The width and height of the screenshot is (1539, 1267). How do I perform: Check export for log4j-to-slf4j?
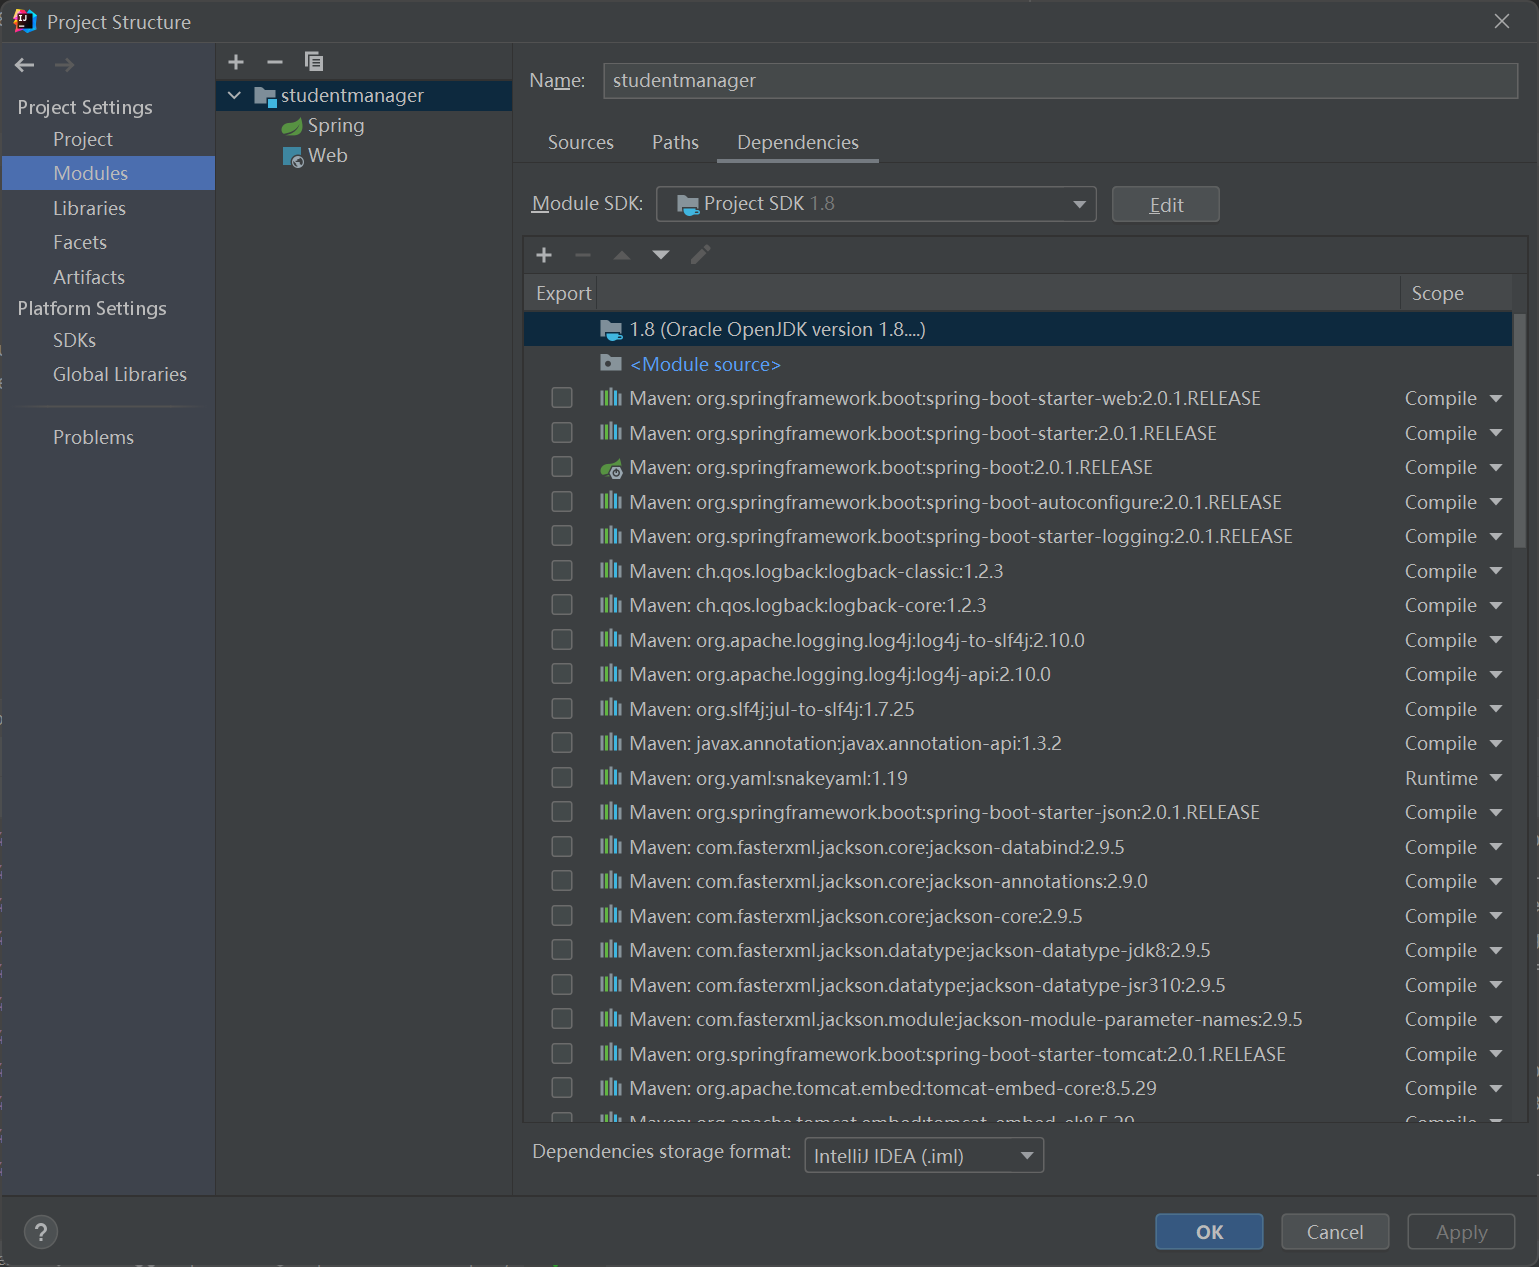tap(562, 640)
